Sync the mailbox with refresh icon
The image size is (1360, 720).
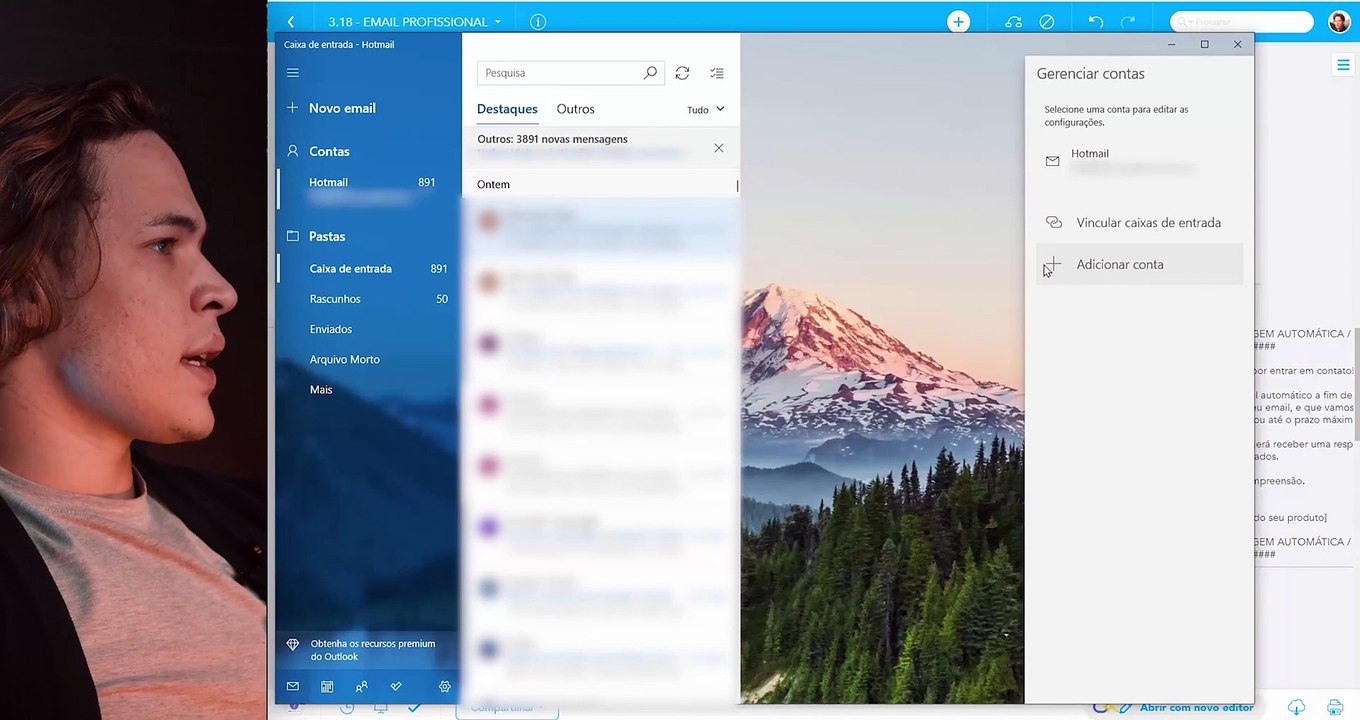[x=682, y=73]
